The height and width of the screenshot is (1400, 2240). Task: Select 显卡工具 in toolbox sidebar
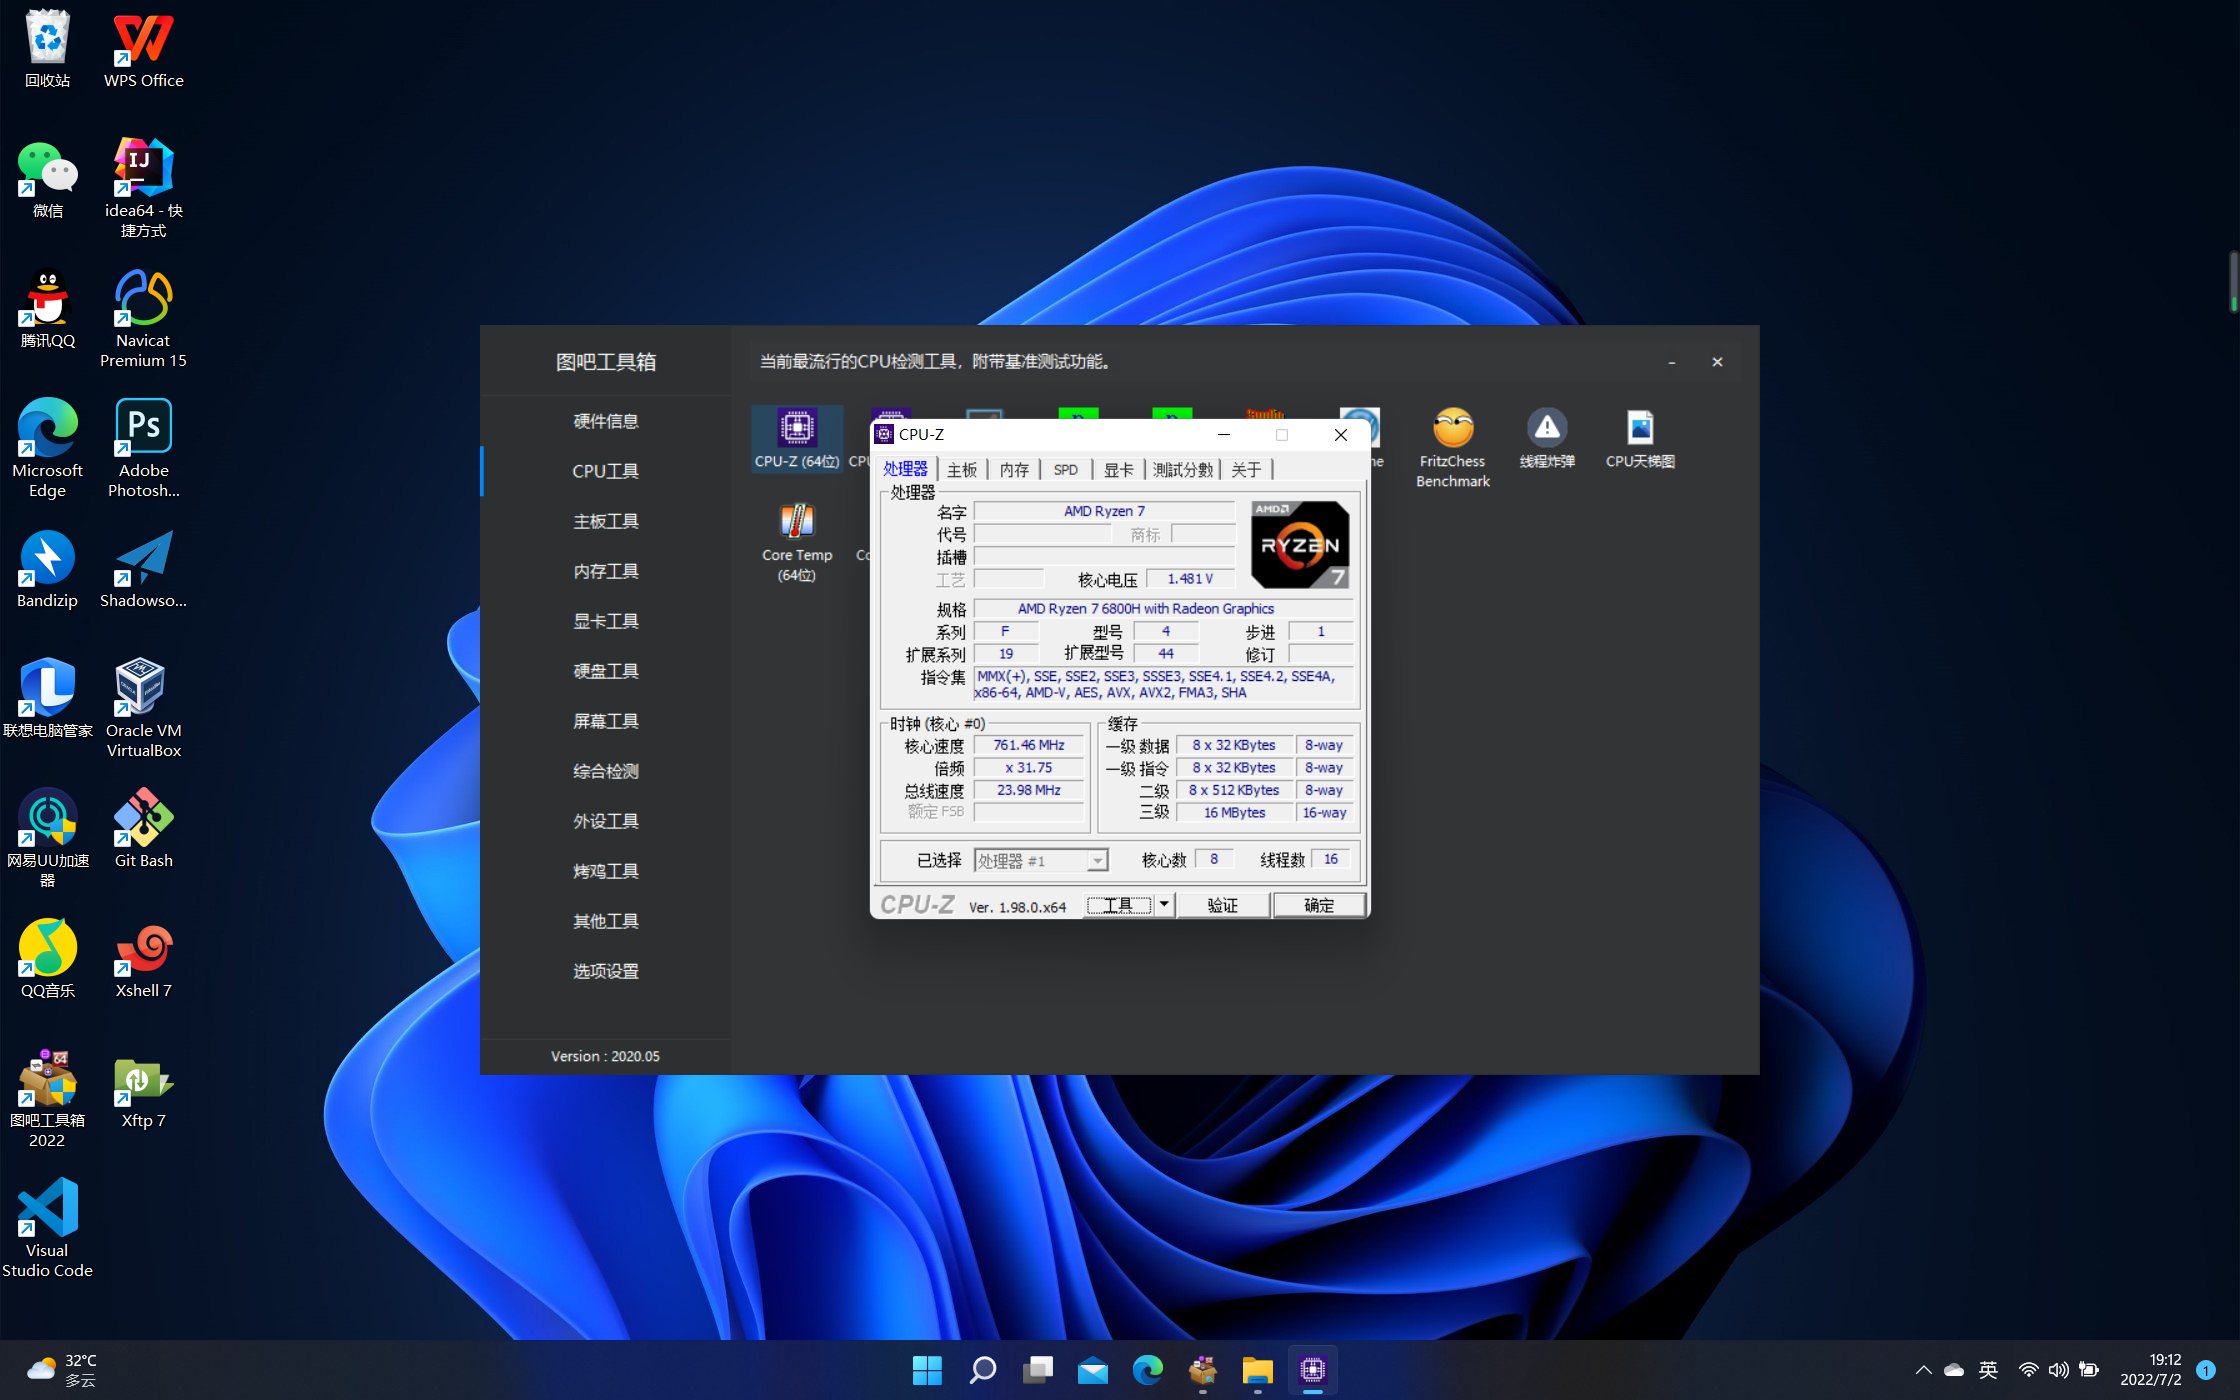tap(606, 621)
